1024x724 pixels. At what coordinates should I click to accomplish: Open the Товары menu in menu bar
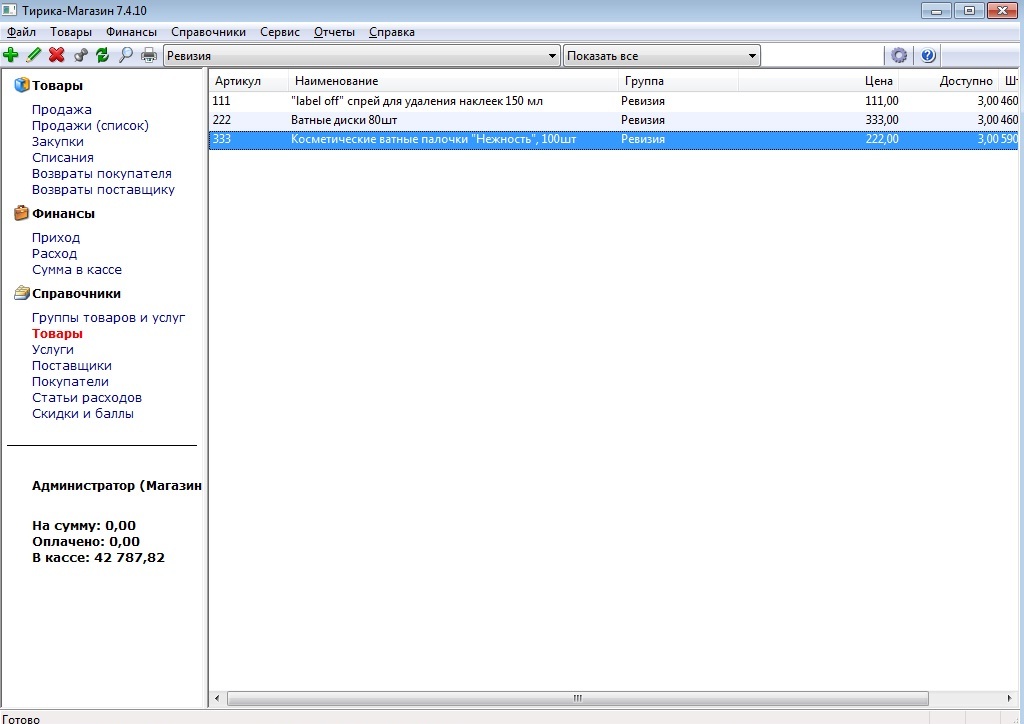click(x=71, y=32)
